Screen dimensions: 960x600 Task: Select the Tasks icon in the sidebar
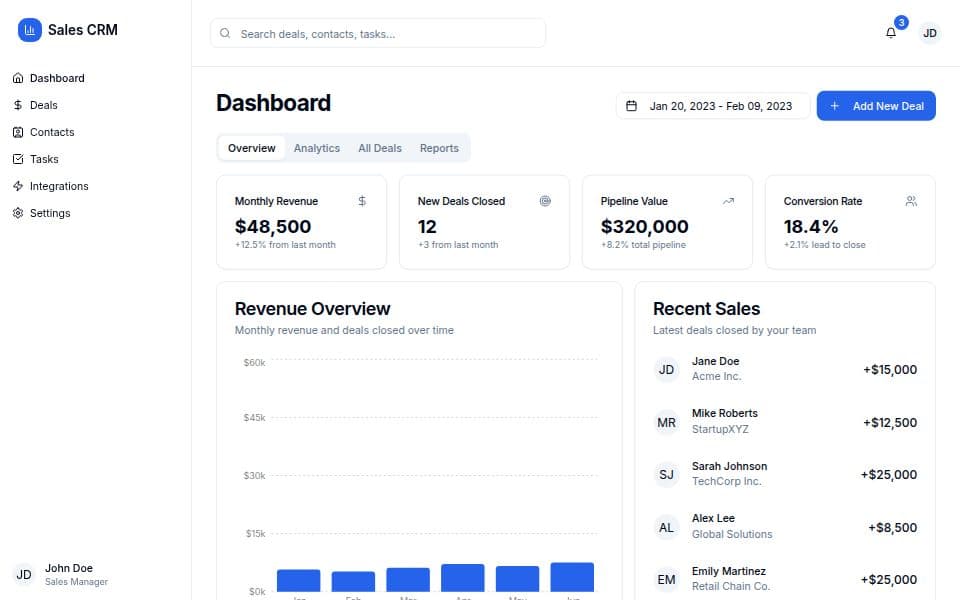pyautogui.click(x=20, y=159)
